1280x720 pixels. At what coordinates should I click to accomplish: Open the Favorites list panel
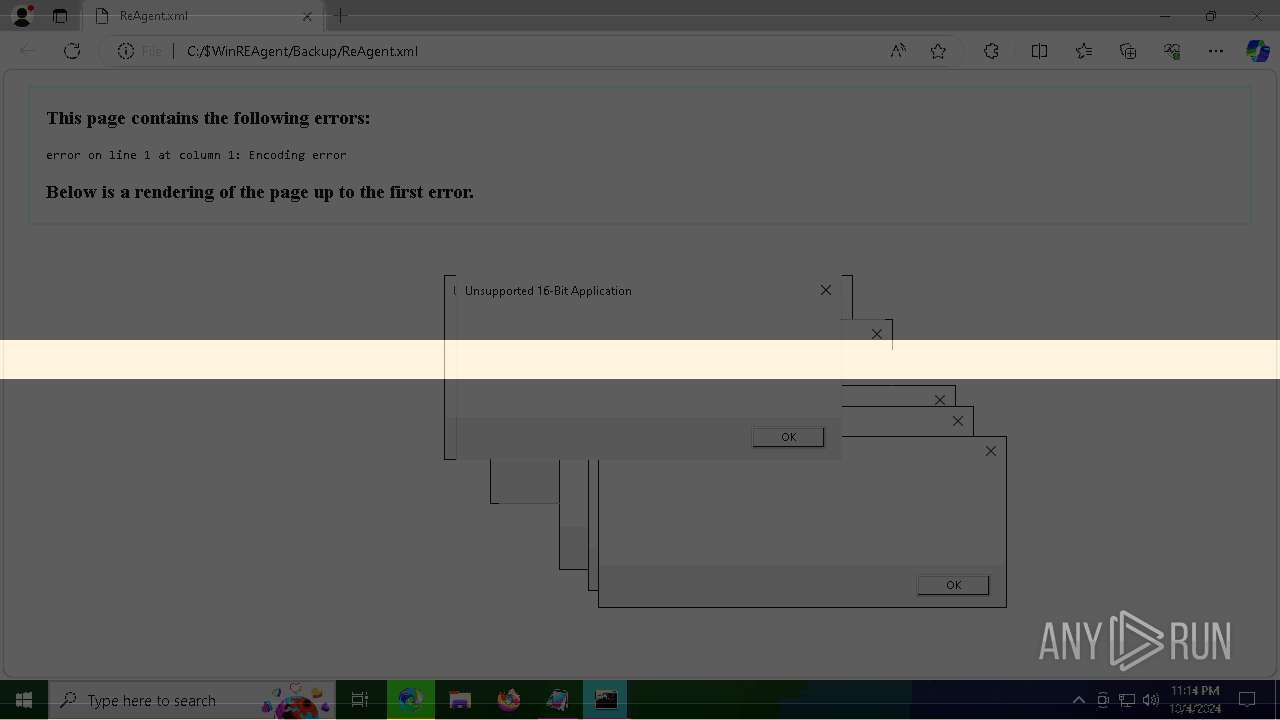1084,51
